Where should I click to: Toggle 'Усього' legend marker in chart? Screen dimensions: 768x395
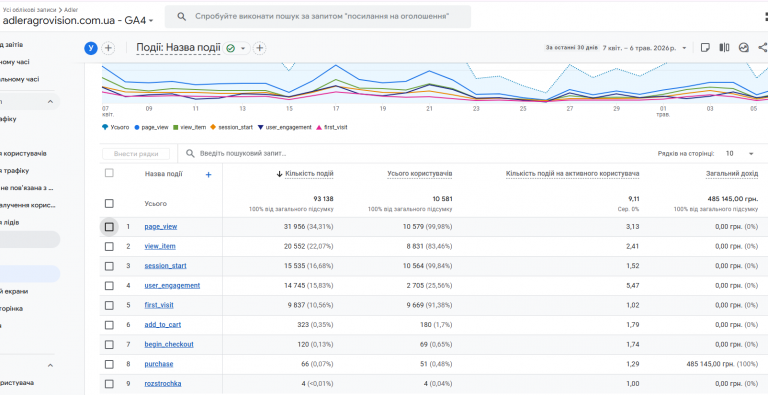point(105,127)
